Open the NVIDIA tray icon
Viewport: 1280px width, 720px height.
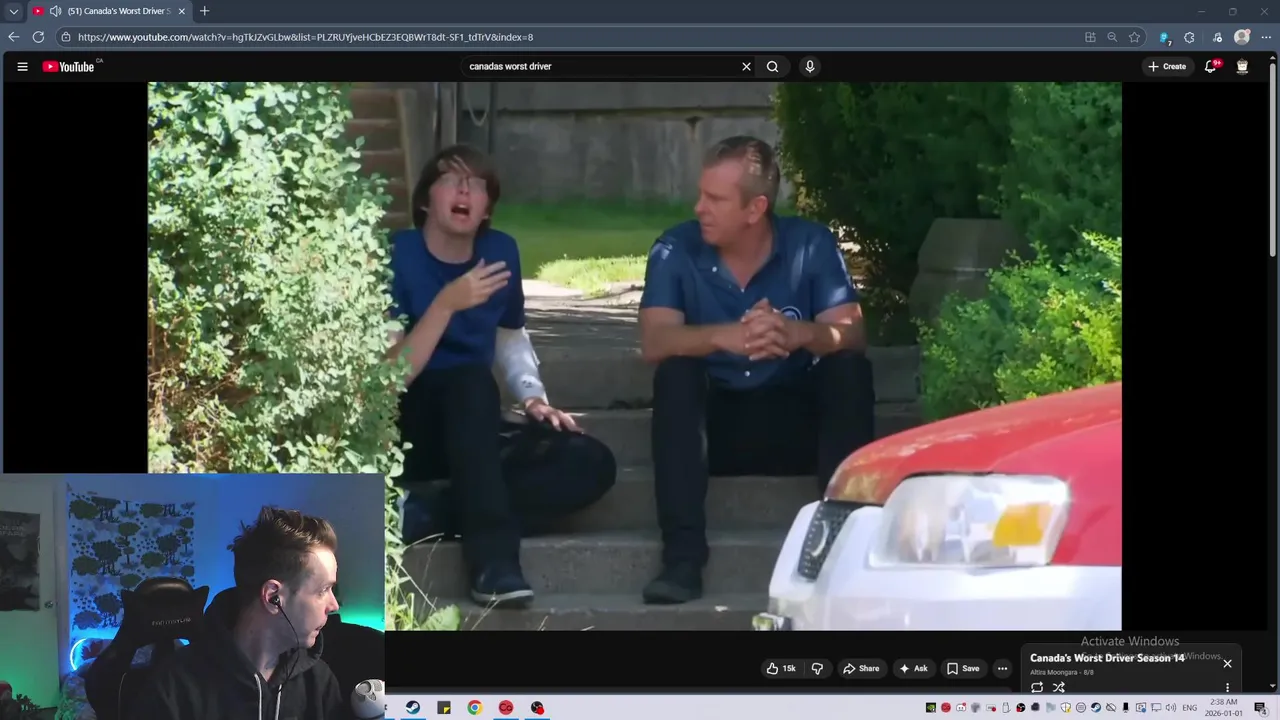(x=930, y=708)
